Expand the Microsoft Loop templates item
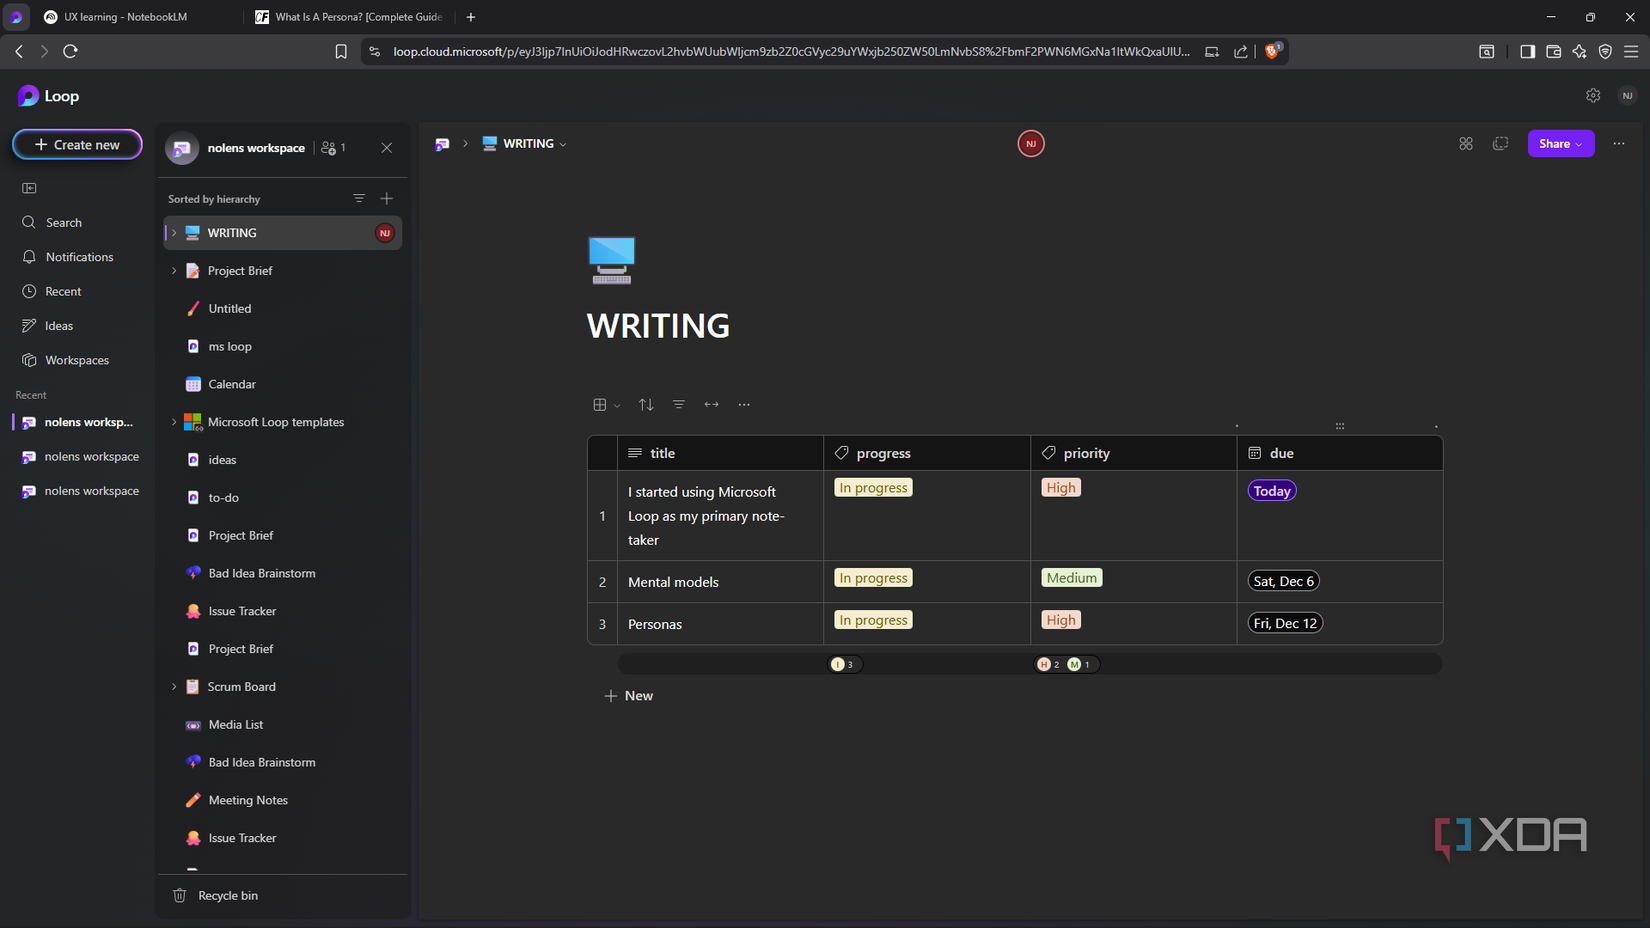This screenshot has height=928, width=1650. click(x=174, y=421)
